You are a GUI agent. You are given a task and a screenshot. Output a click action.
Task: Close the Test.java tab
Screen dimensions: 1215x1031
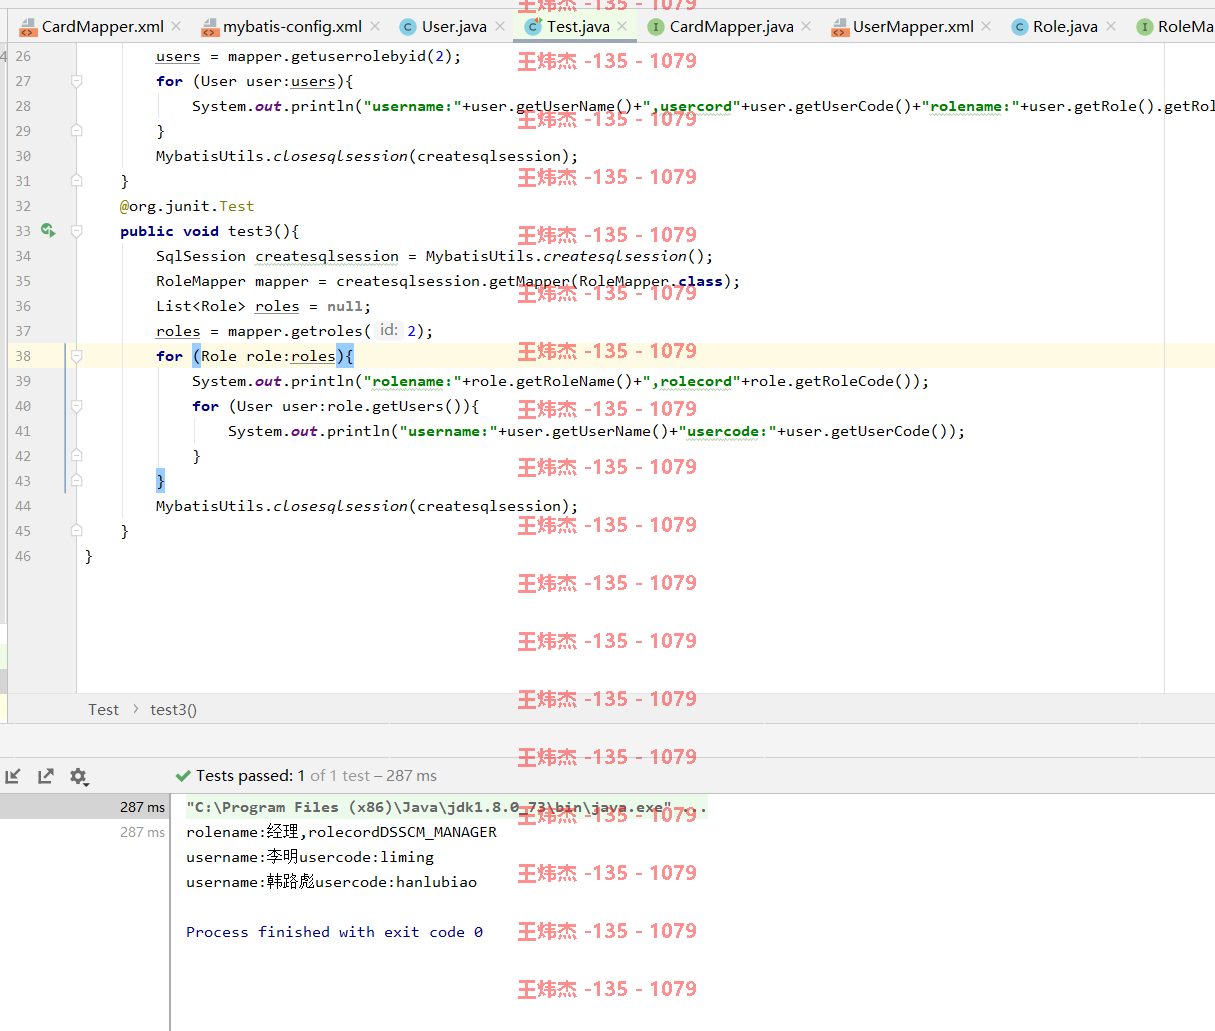tap(622, 26)
